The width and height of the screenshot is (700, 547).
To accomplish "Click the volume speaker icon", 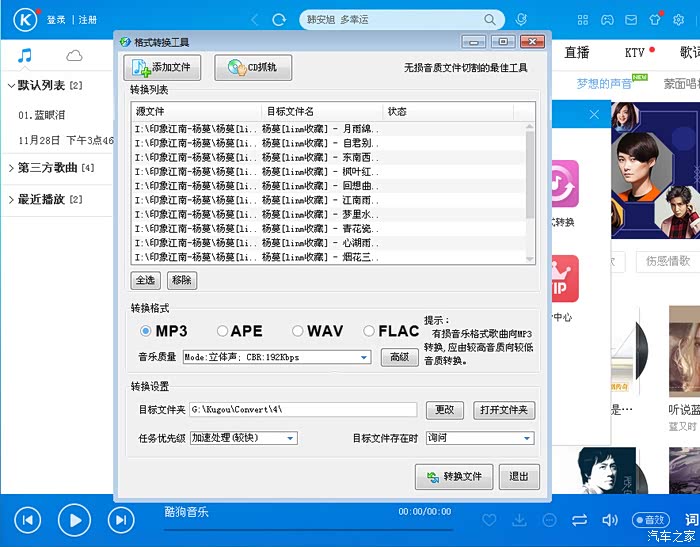I will 610,520.
